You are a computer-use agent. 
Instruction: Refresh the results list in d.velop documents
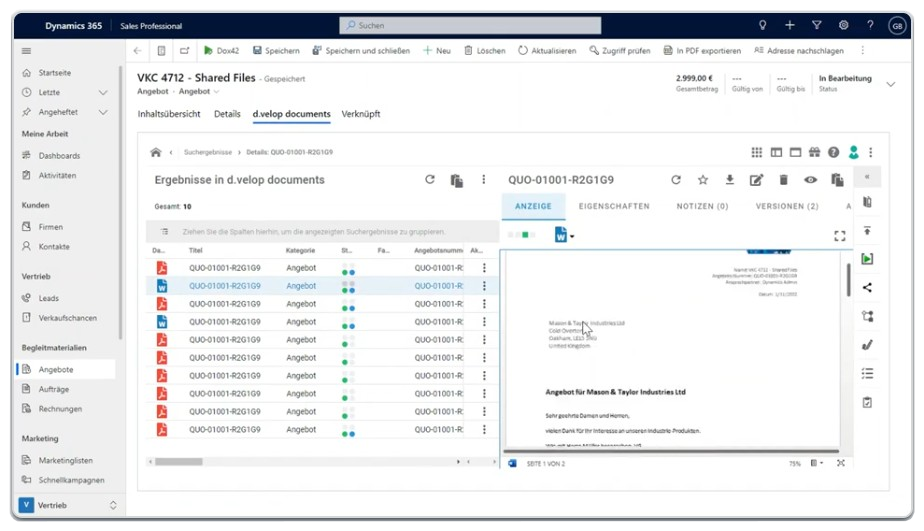coord(430,180)
